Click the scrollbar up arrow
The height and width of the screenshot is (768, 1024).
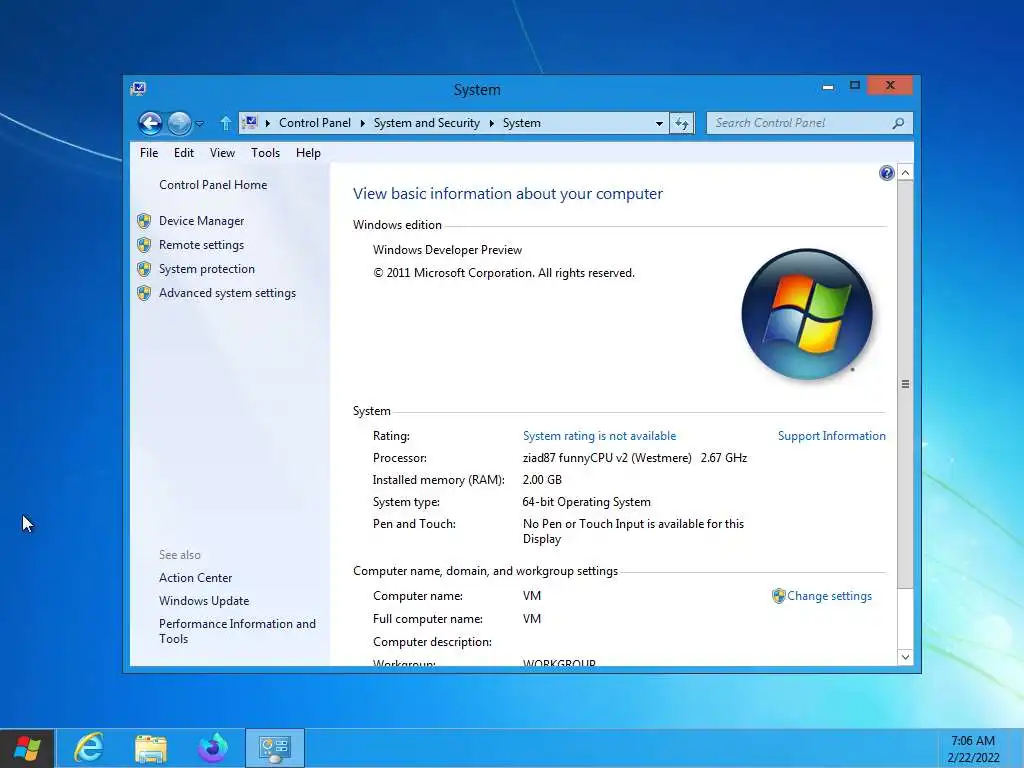[x=905, y=173]
